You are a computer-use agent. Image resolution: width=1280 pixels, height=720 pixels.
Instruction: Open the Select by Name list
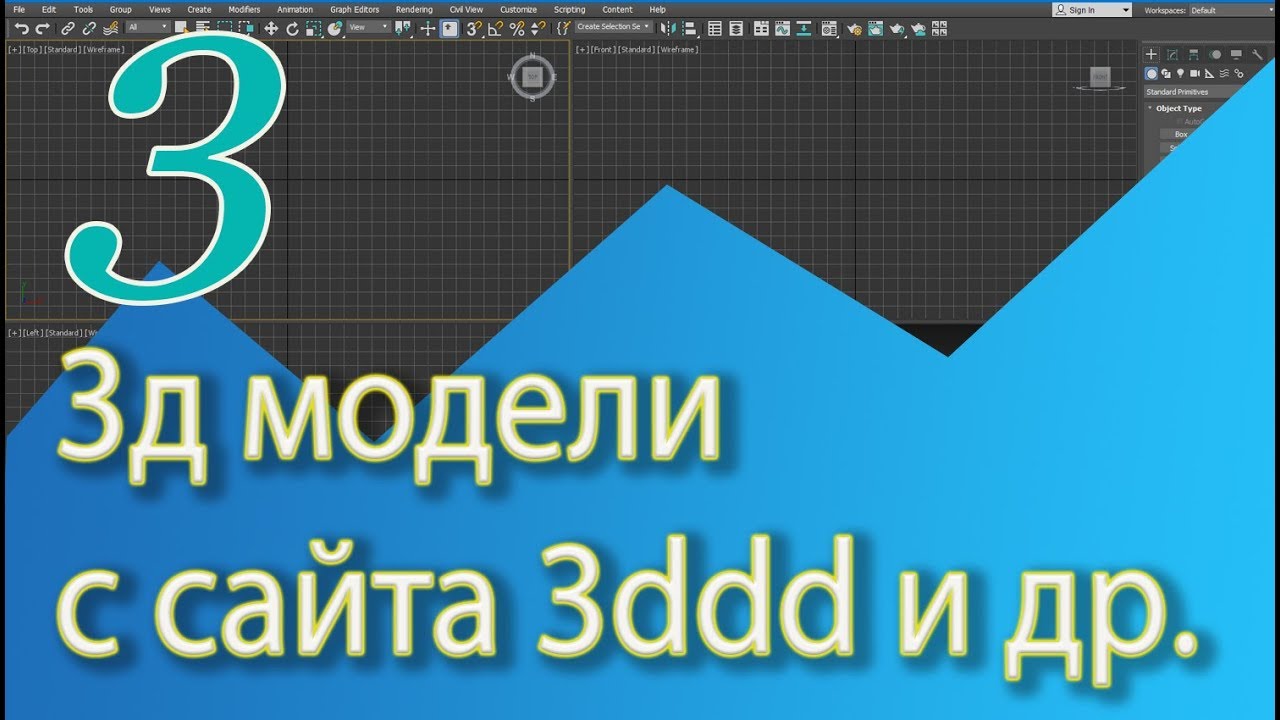click(202, 28)
